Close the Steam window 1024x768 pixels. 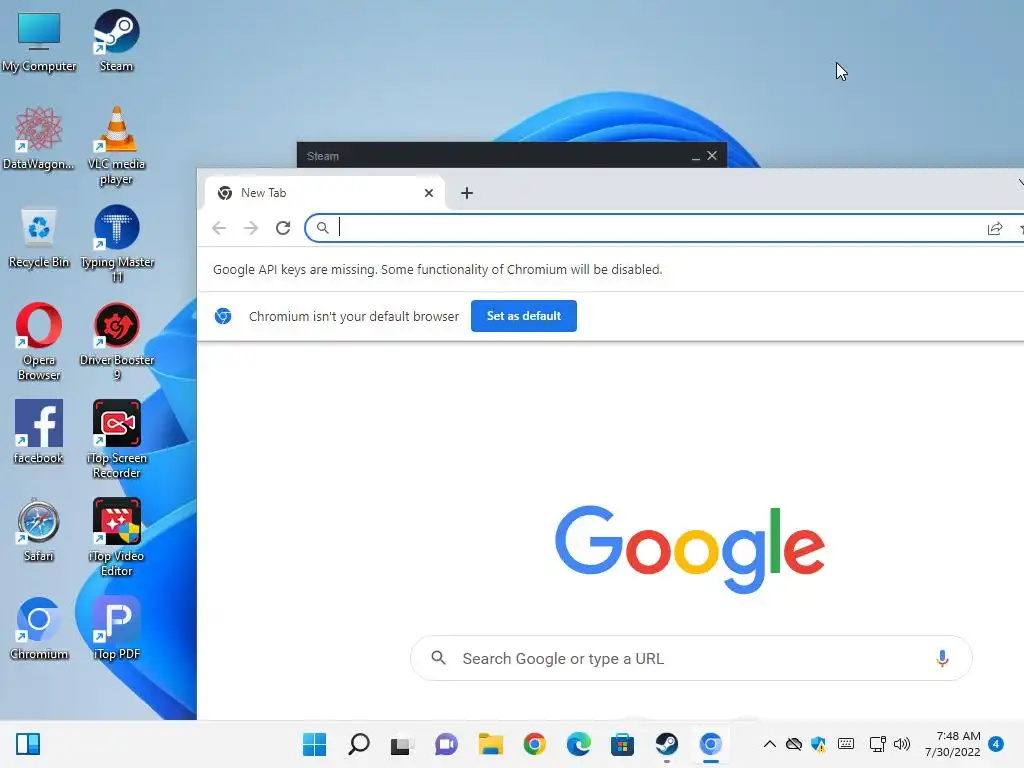pos(712,156)
